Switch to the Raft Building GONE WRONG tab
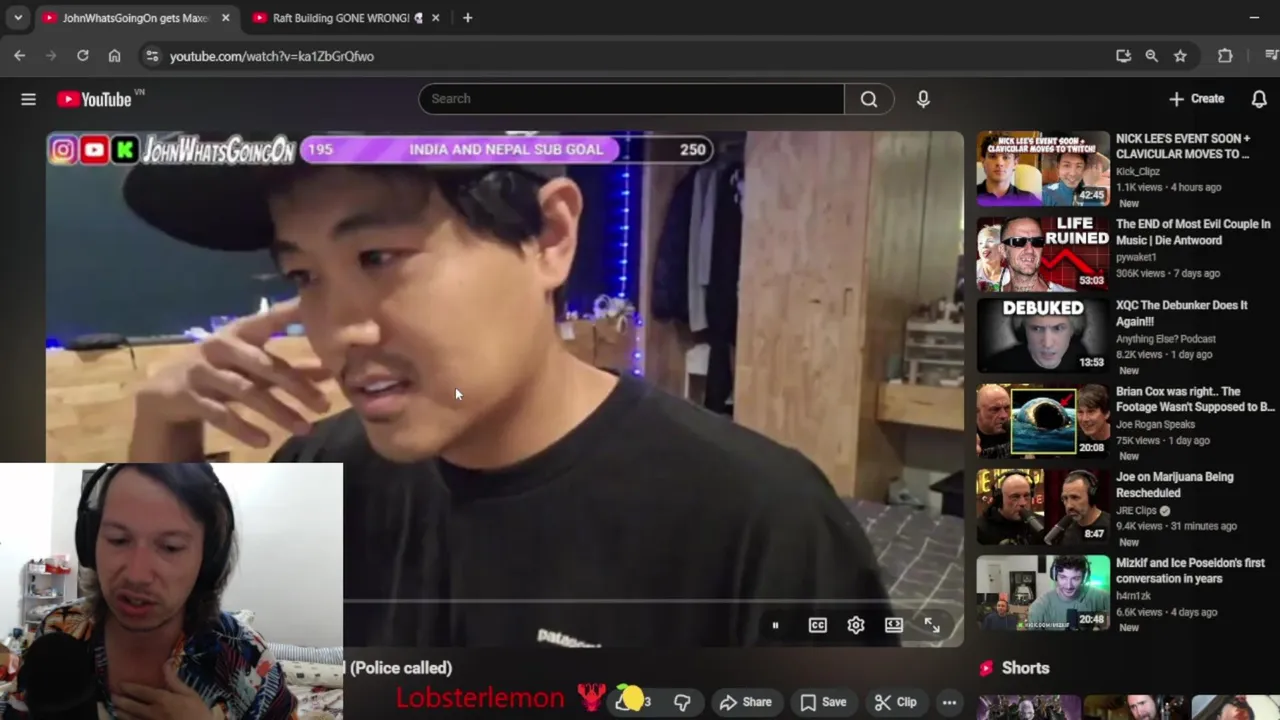This screenshot has width=1280, height=720. [x=346, y=18]
